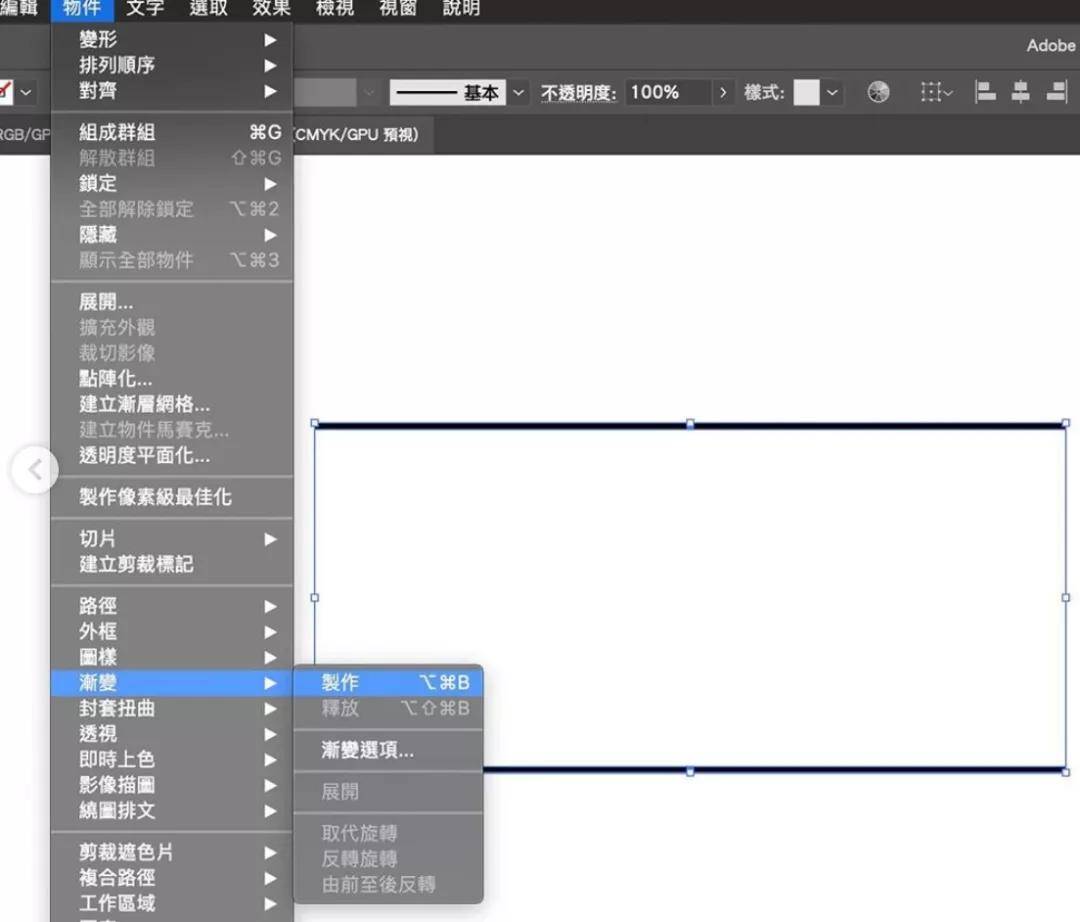Viewport: 1080px width, 922px height.
Task: Switch to the CMYK/GPU 預視 document tab
Action: click(x=357, y=134)
